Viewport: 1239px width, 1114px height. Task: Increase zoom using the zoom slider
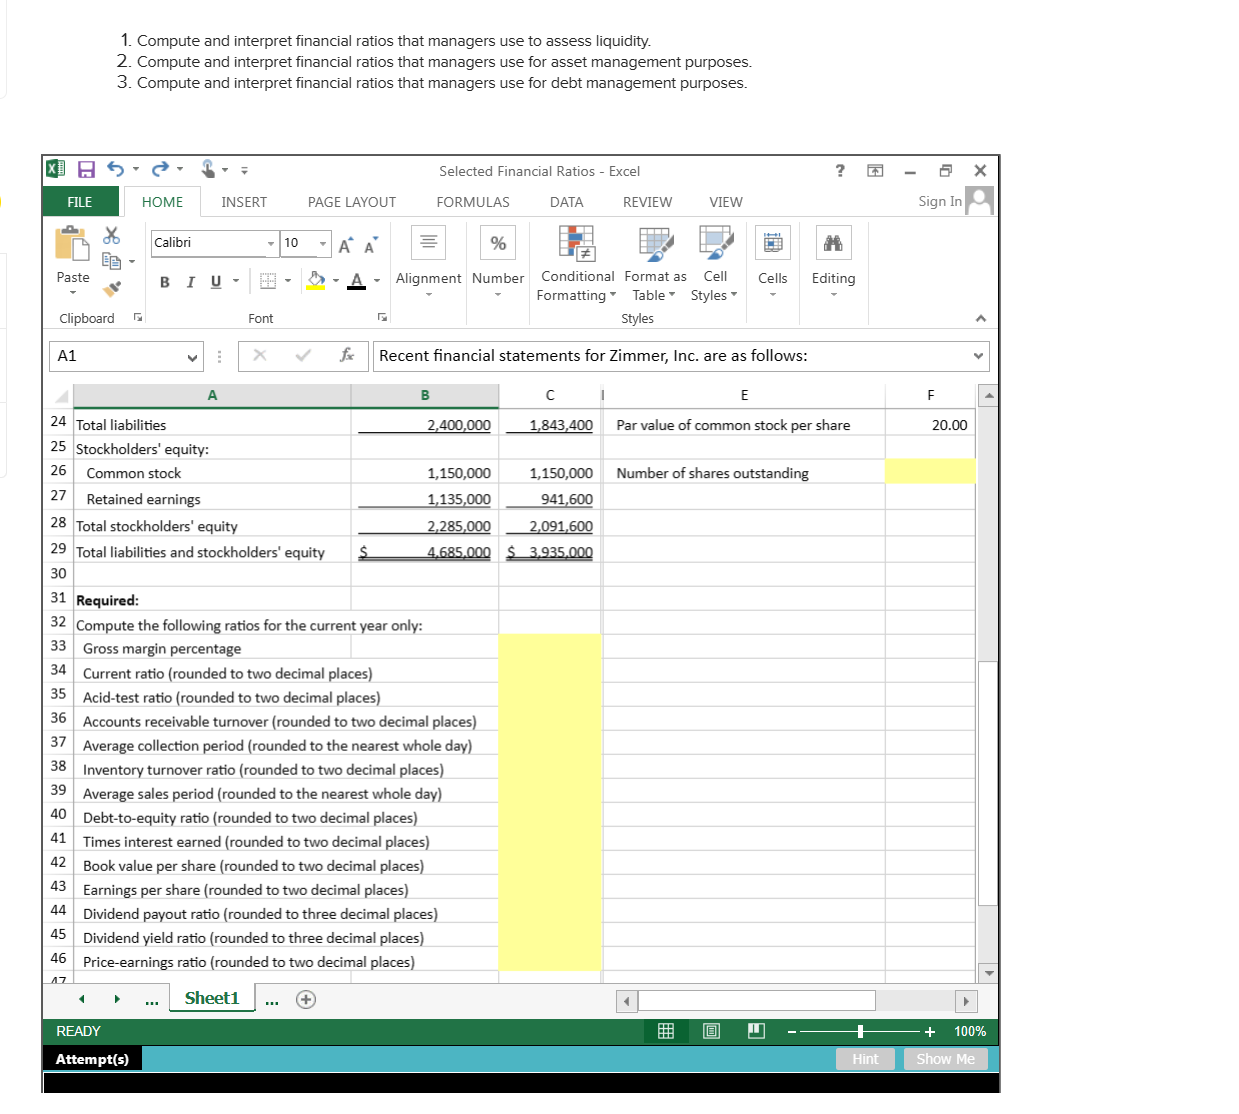[929, 1031]
